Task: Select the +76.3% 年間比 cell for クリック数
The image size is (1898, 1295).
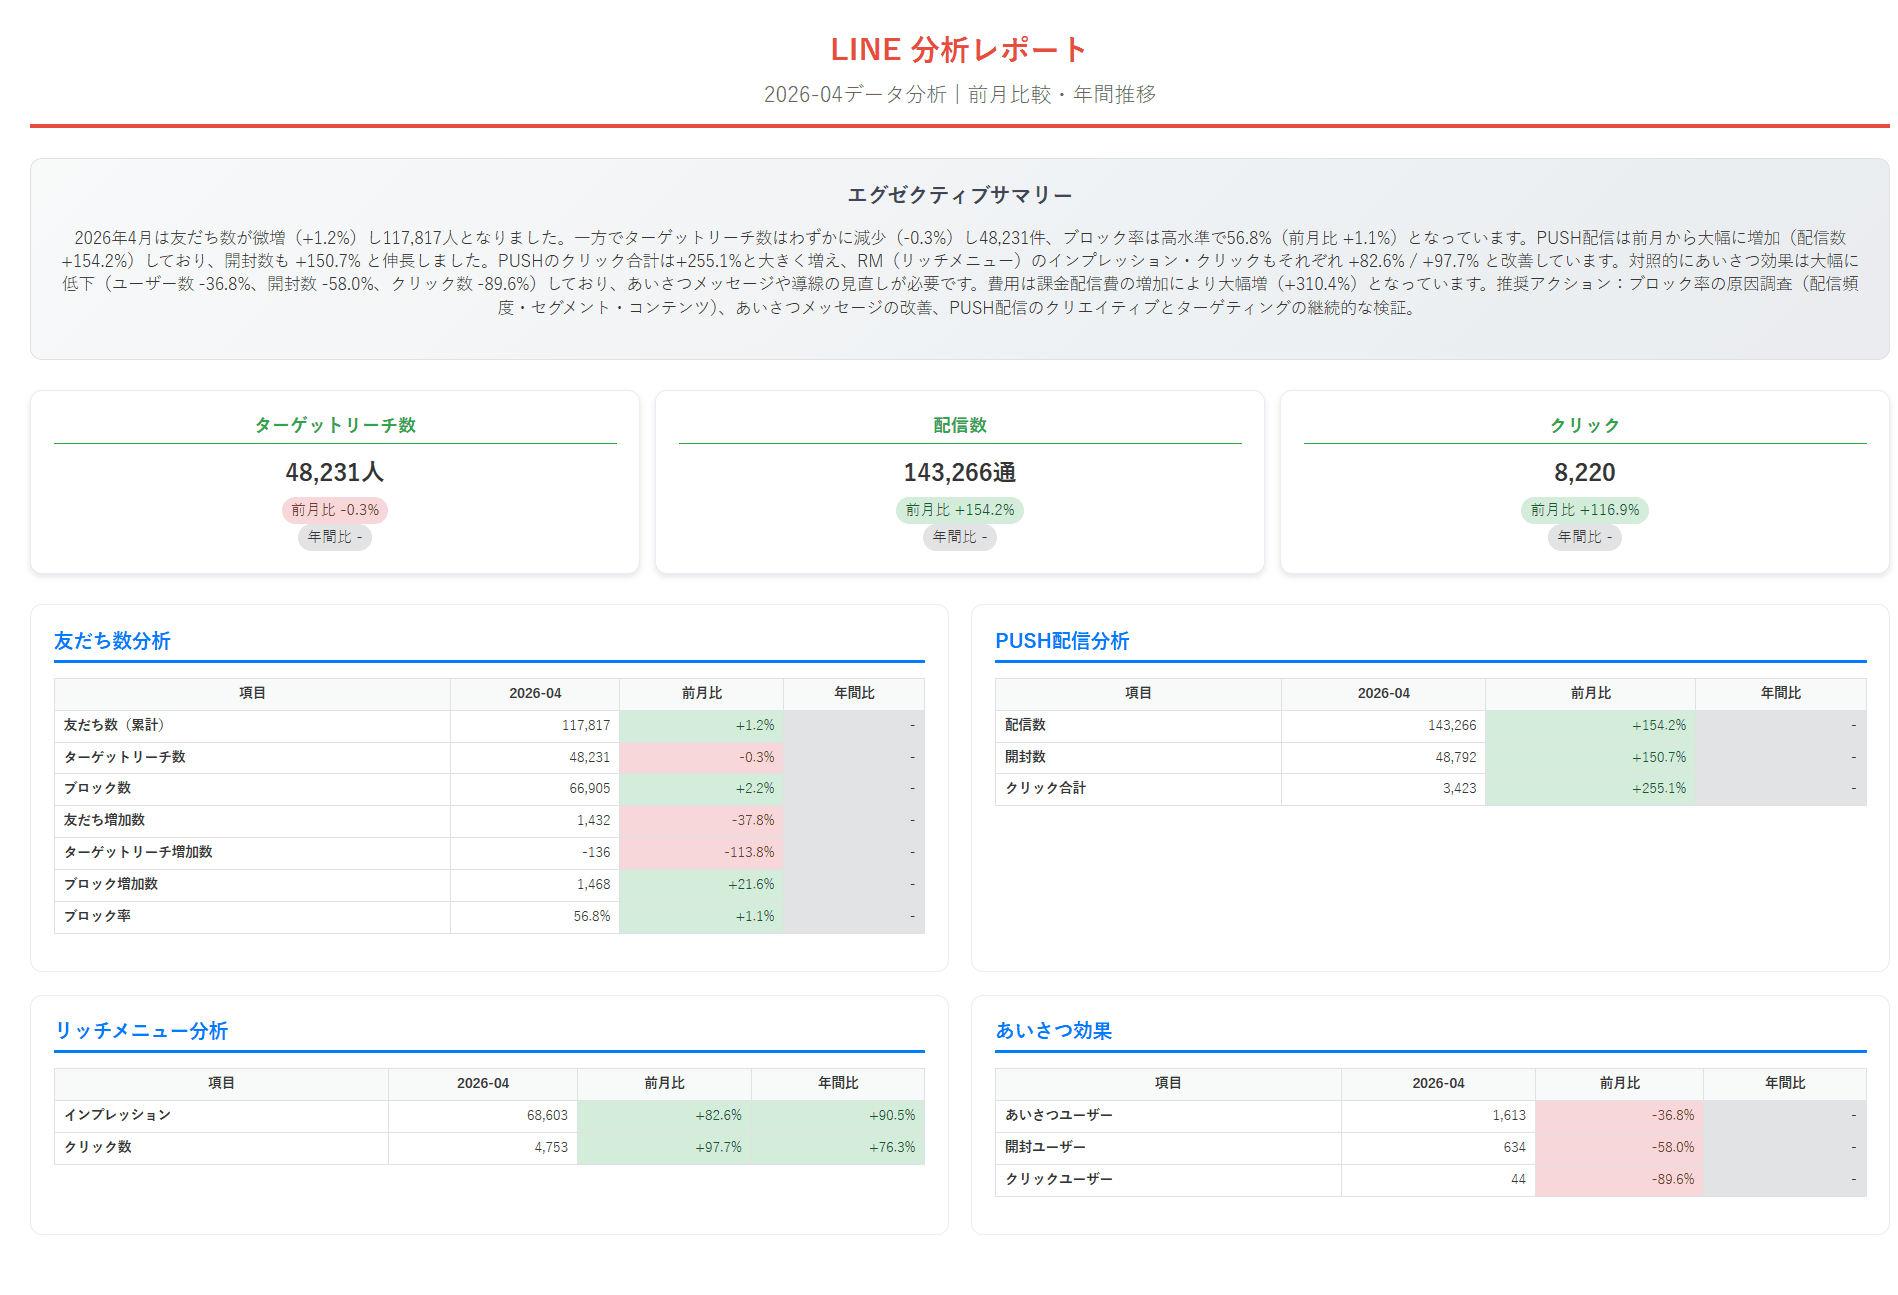Action: tap(838, 1148)
